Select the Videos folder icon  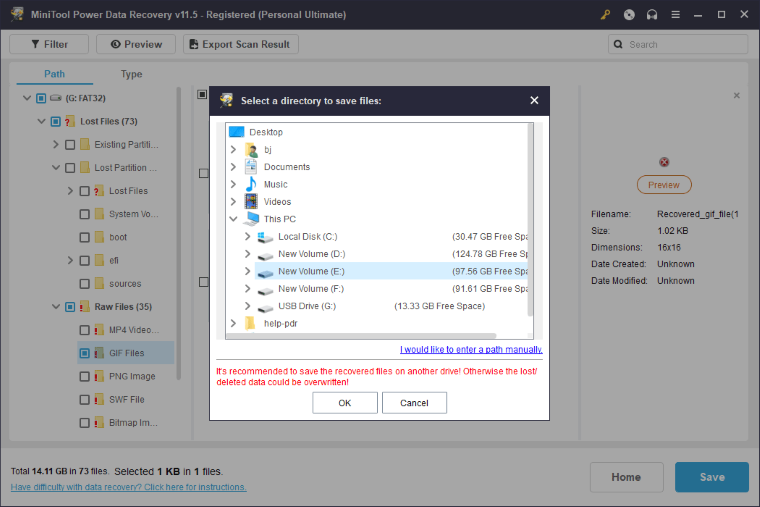coord(250,201)
